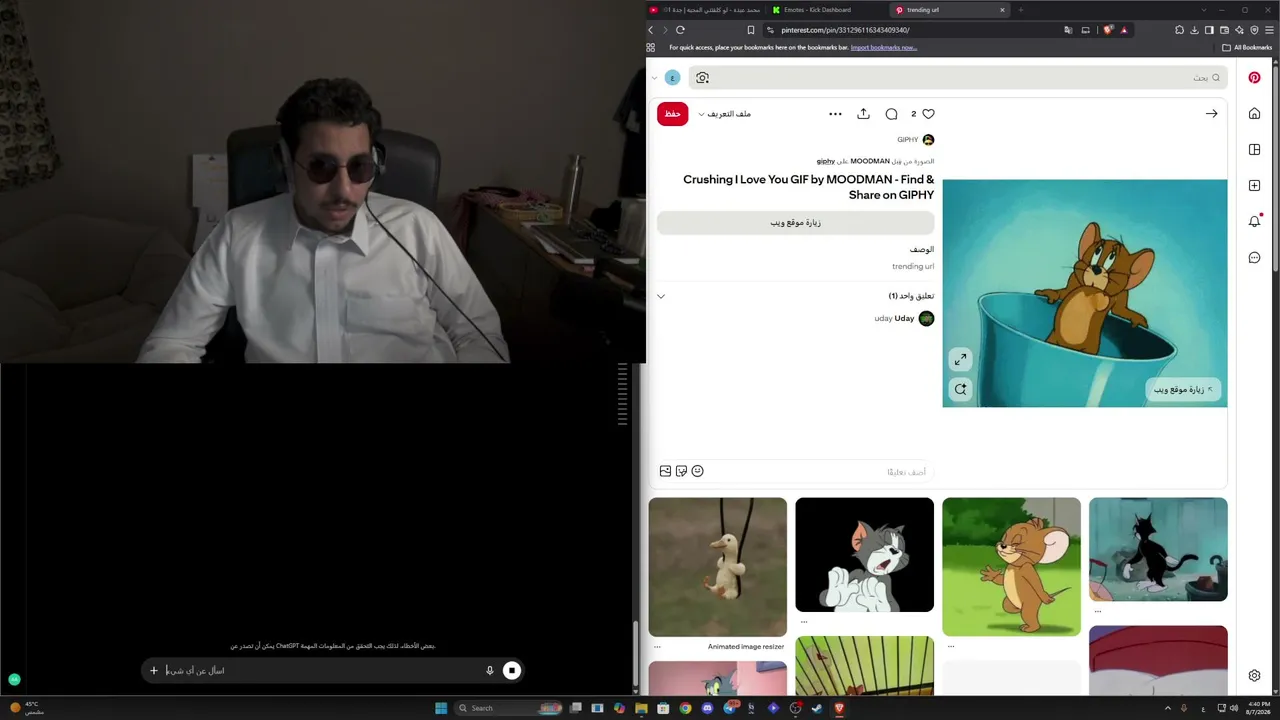This screenshot has width=1280, height=720.
Task: Open the GIPHY source profile
Action: (x=915, y=140)
